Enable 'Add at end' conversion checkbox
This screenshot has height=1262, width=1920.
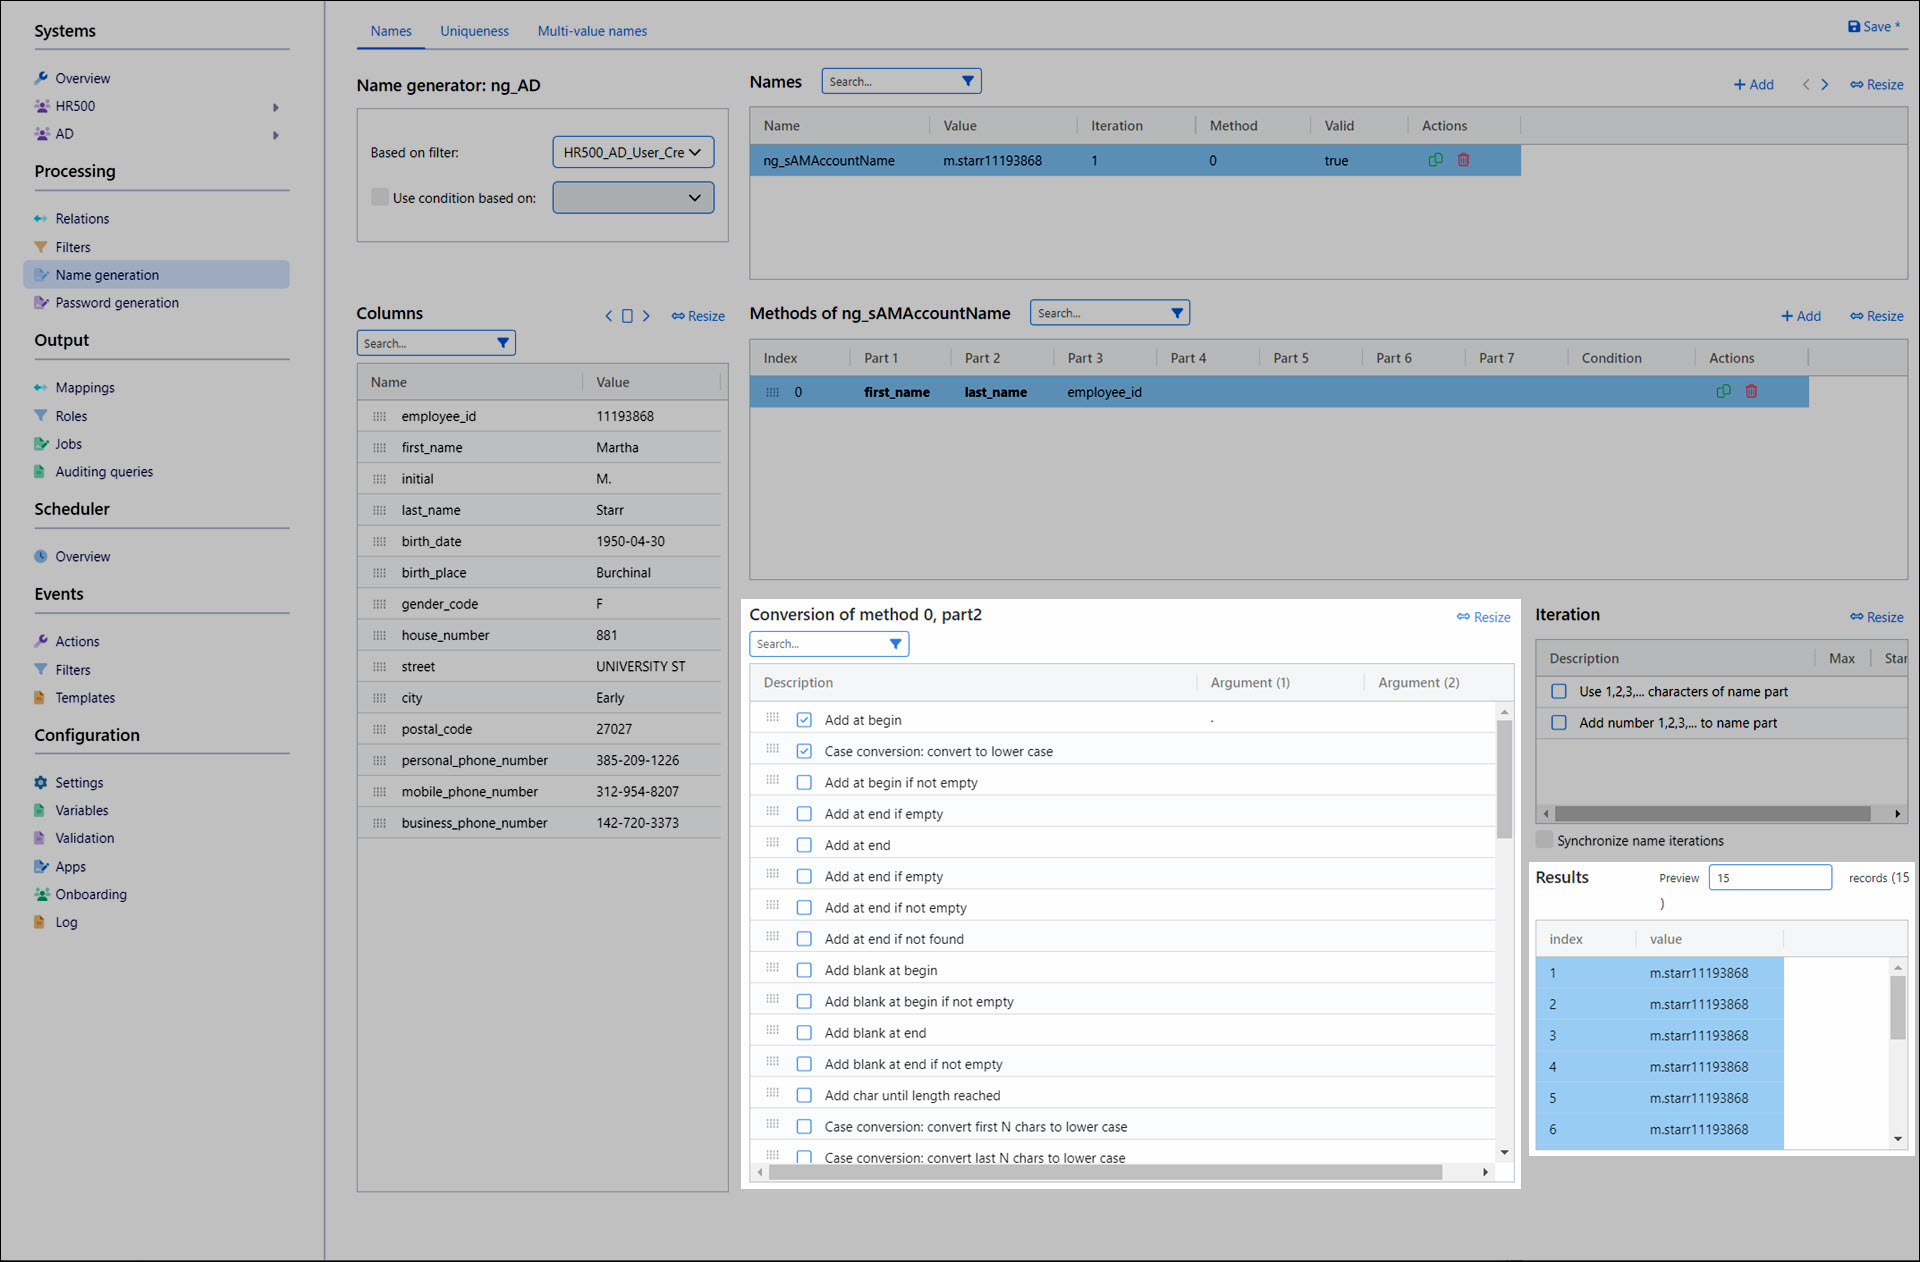click(804, 845)
